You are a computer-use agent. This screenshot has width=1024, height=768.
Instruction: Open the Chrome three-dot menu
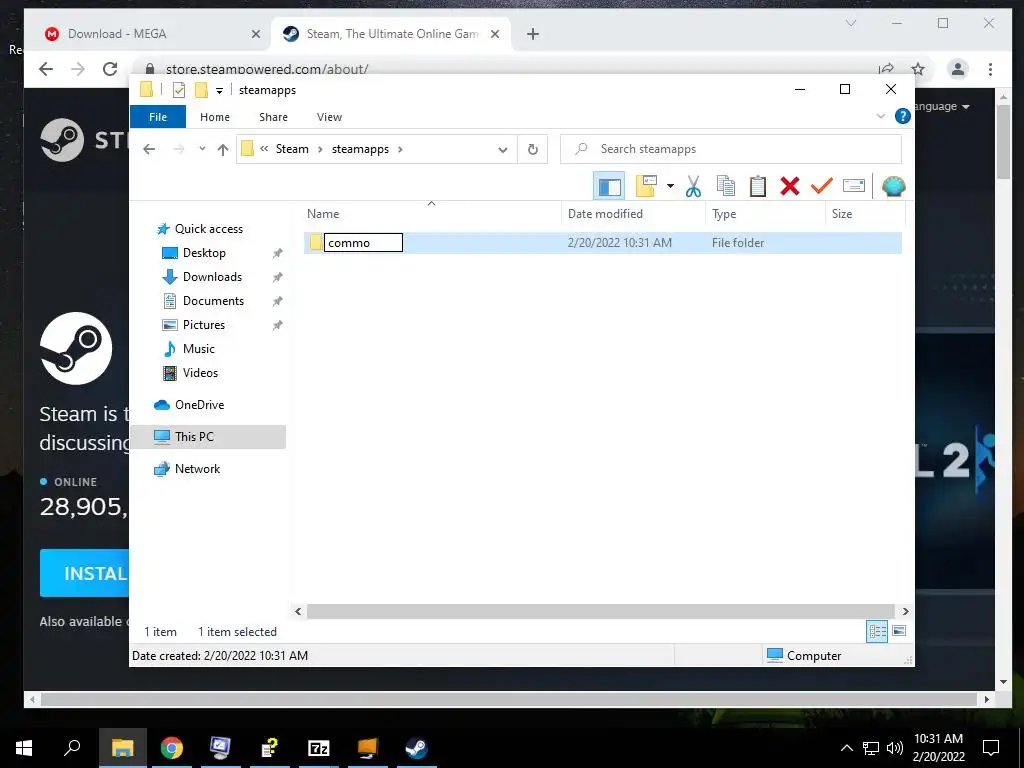click(x=990, y=69)
